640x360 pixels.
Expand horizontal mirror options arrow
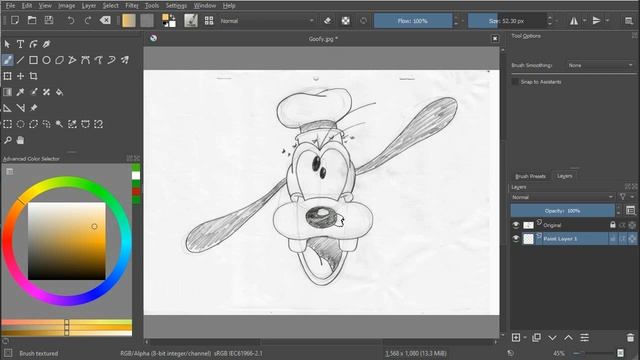584,20
